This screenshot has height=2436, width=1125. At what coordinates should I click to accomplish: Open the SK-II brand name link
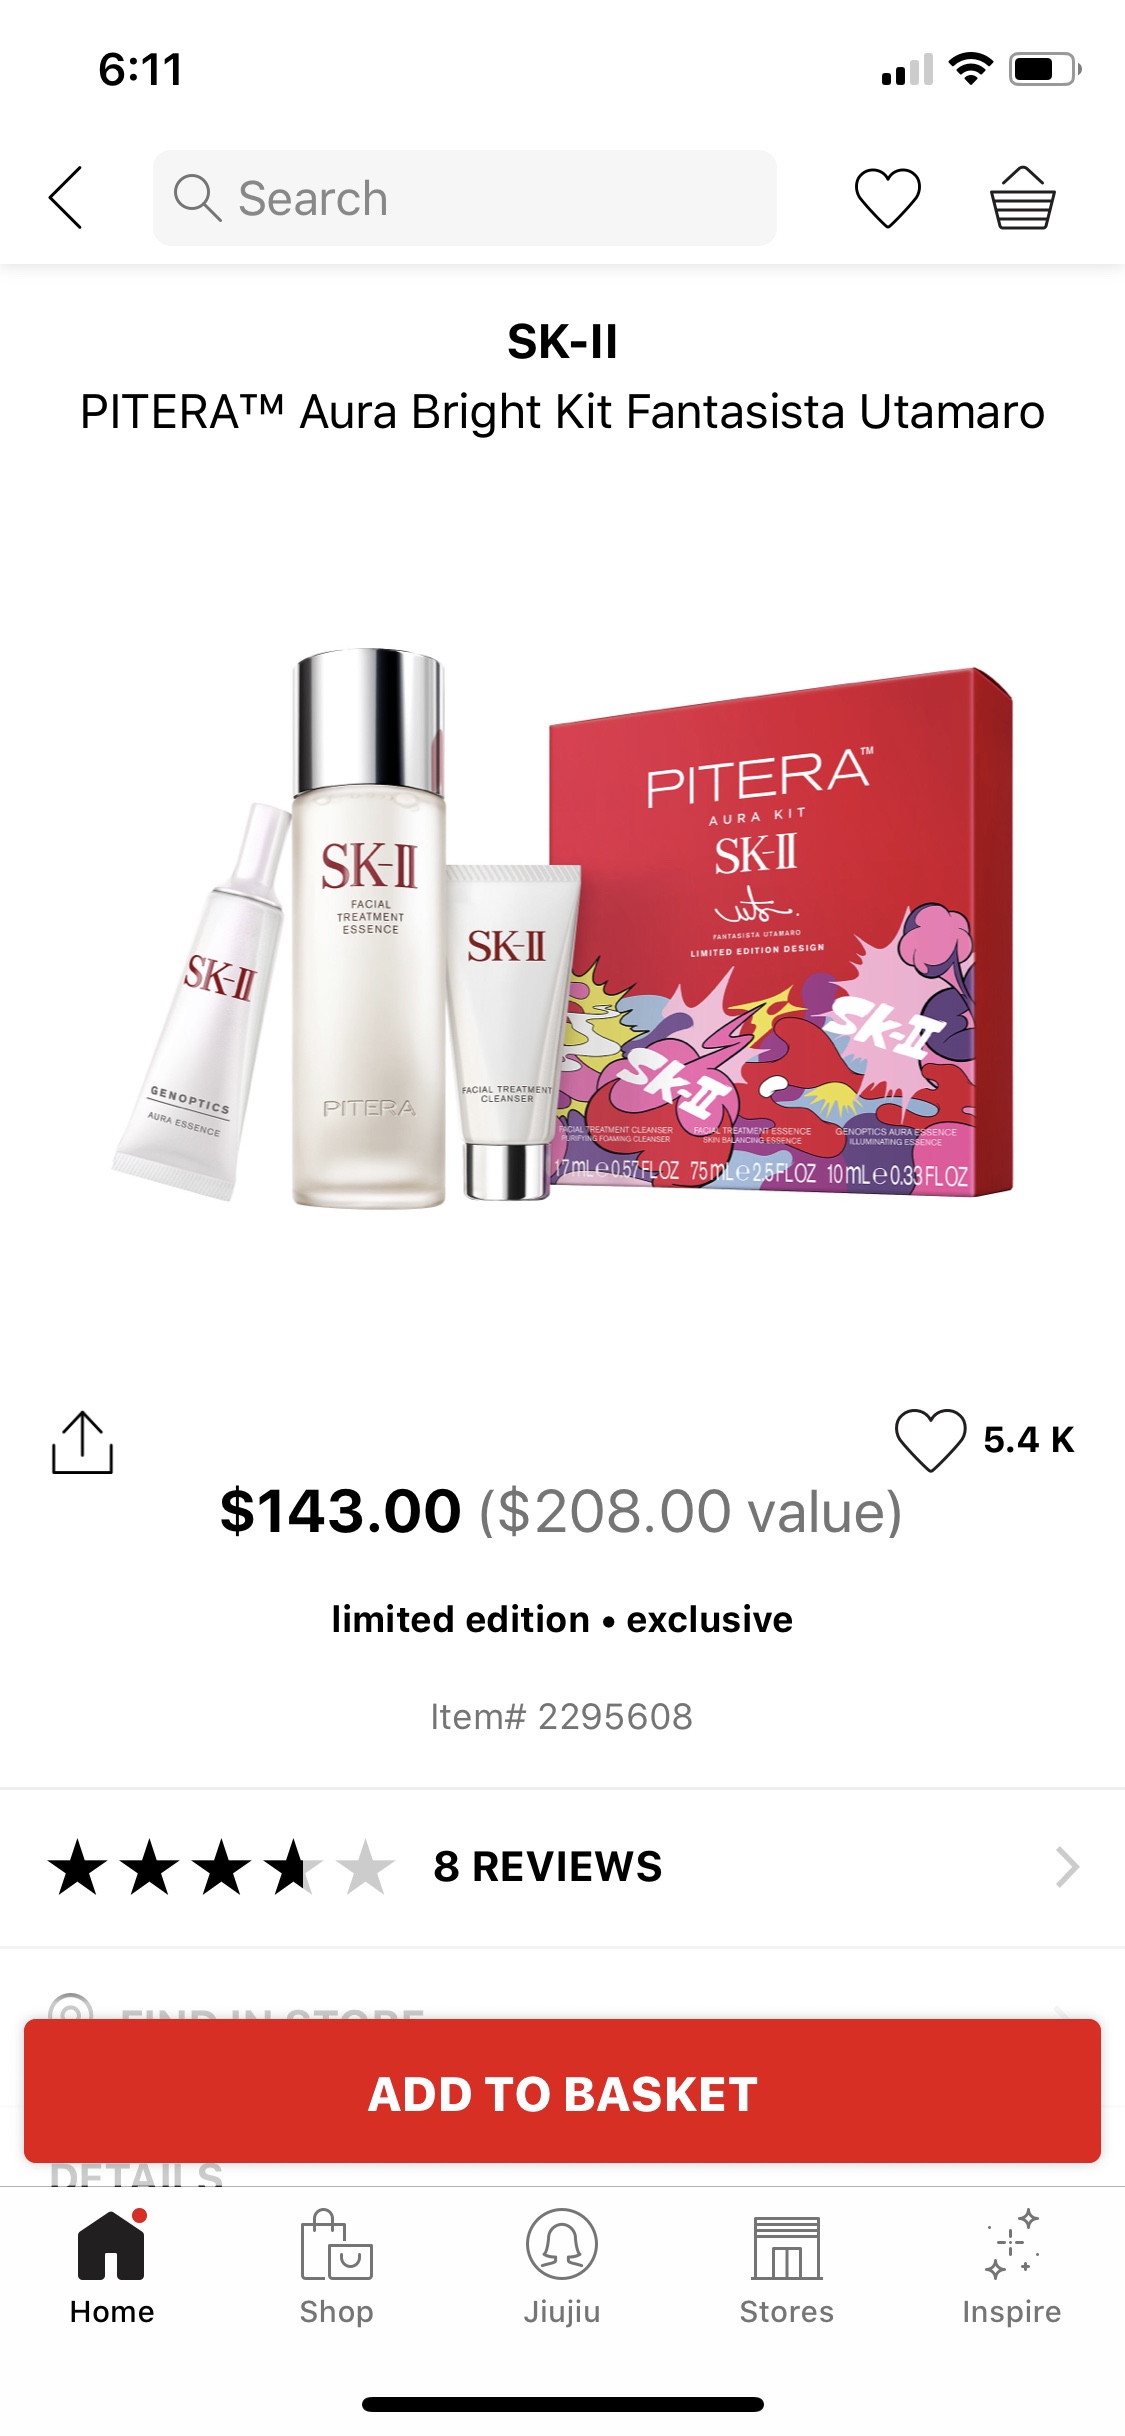point(562,342)
